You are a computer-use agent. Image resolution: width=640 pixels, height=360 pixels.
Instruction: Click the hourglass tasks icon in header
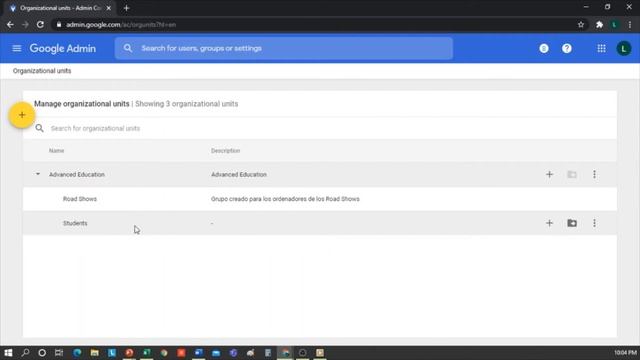tap(544, 49)
